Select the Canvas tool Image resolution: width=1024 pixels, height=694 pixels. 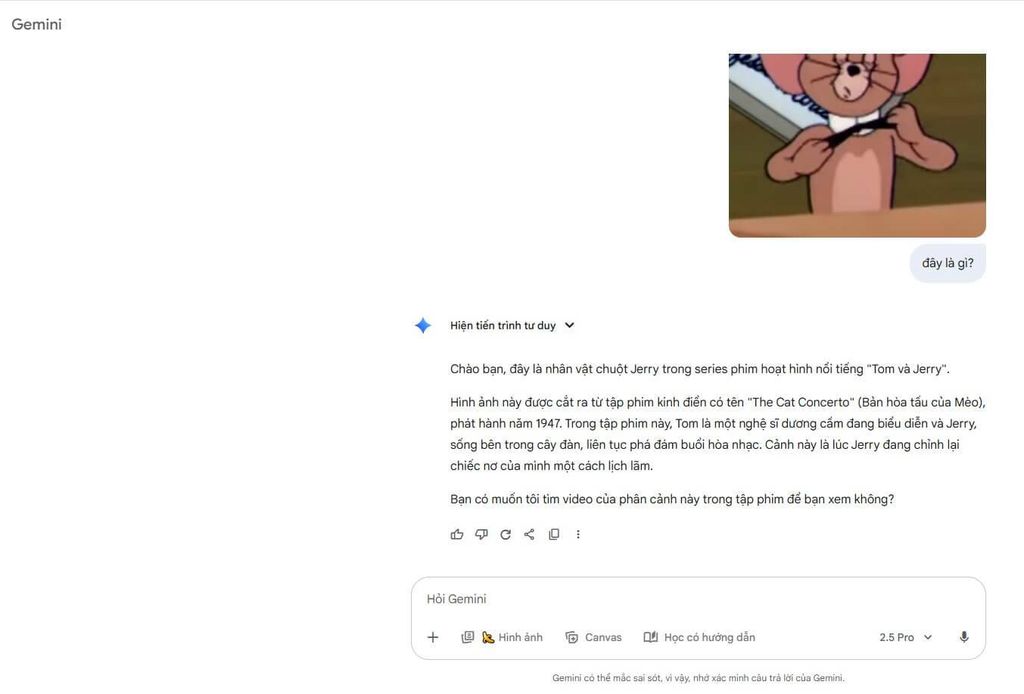pos(594,637)
